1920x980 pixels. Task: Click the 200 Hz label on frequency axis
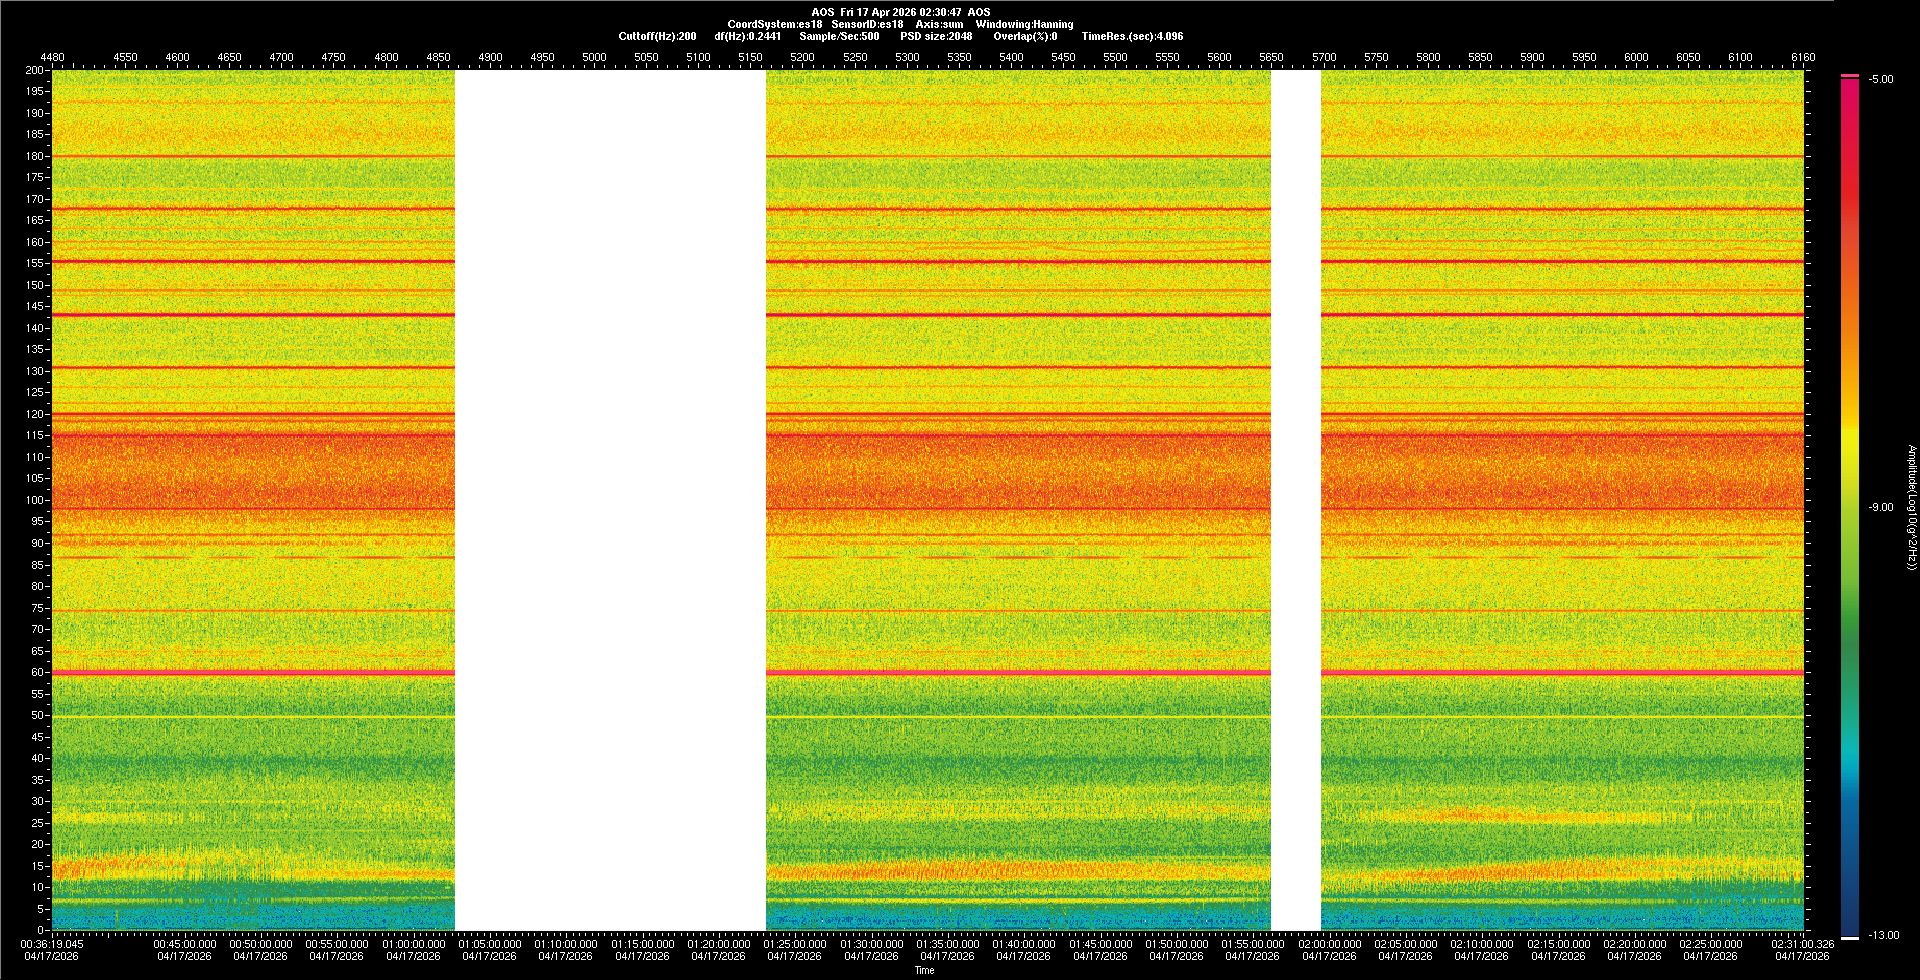[x=34, y=71]
